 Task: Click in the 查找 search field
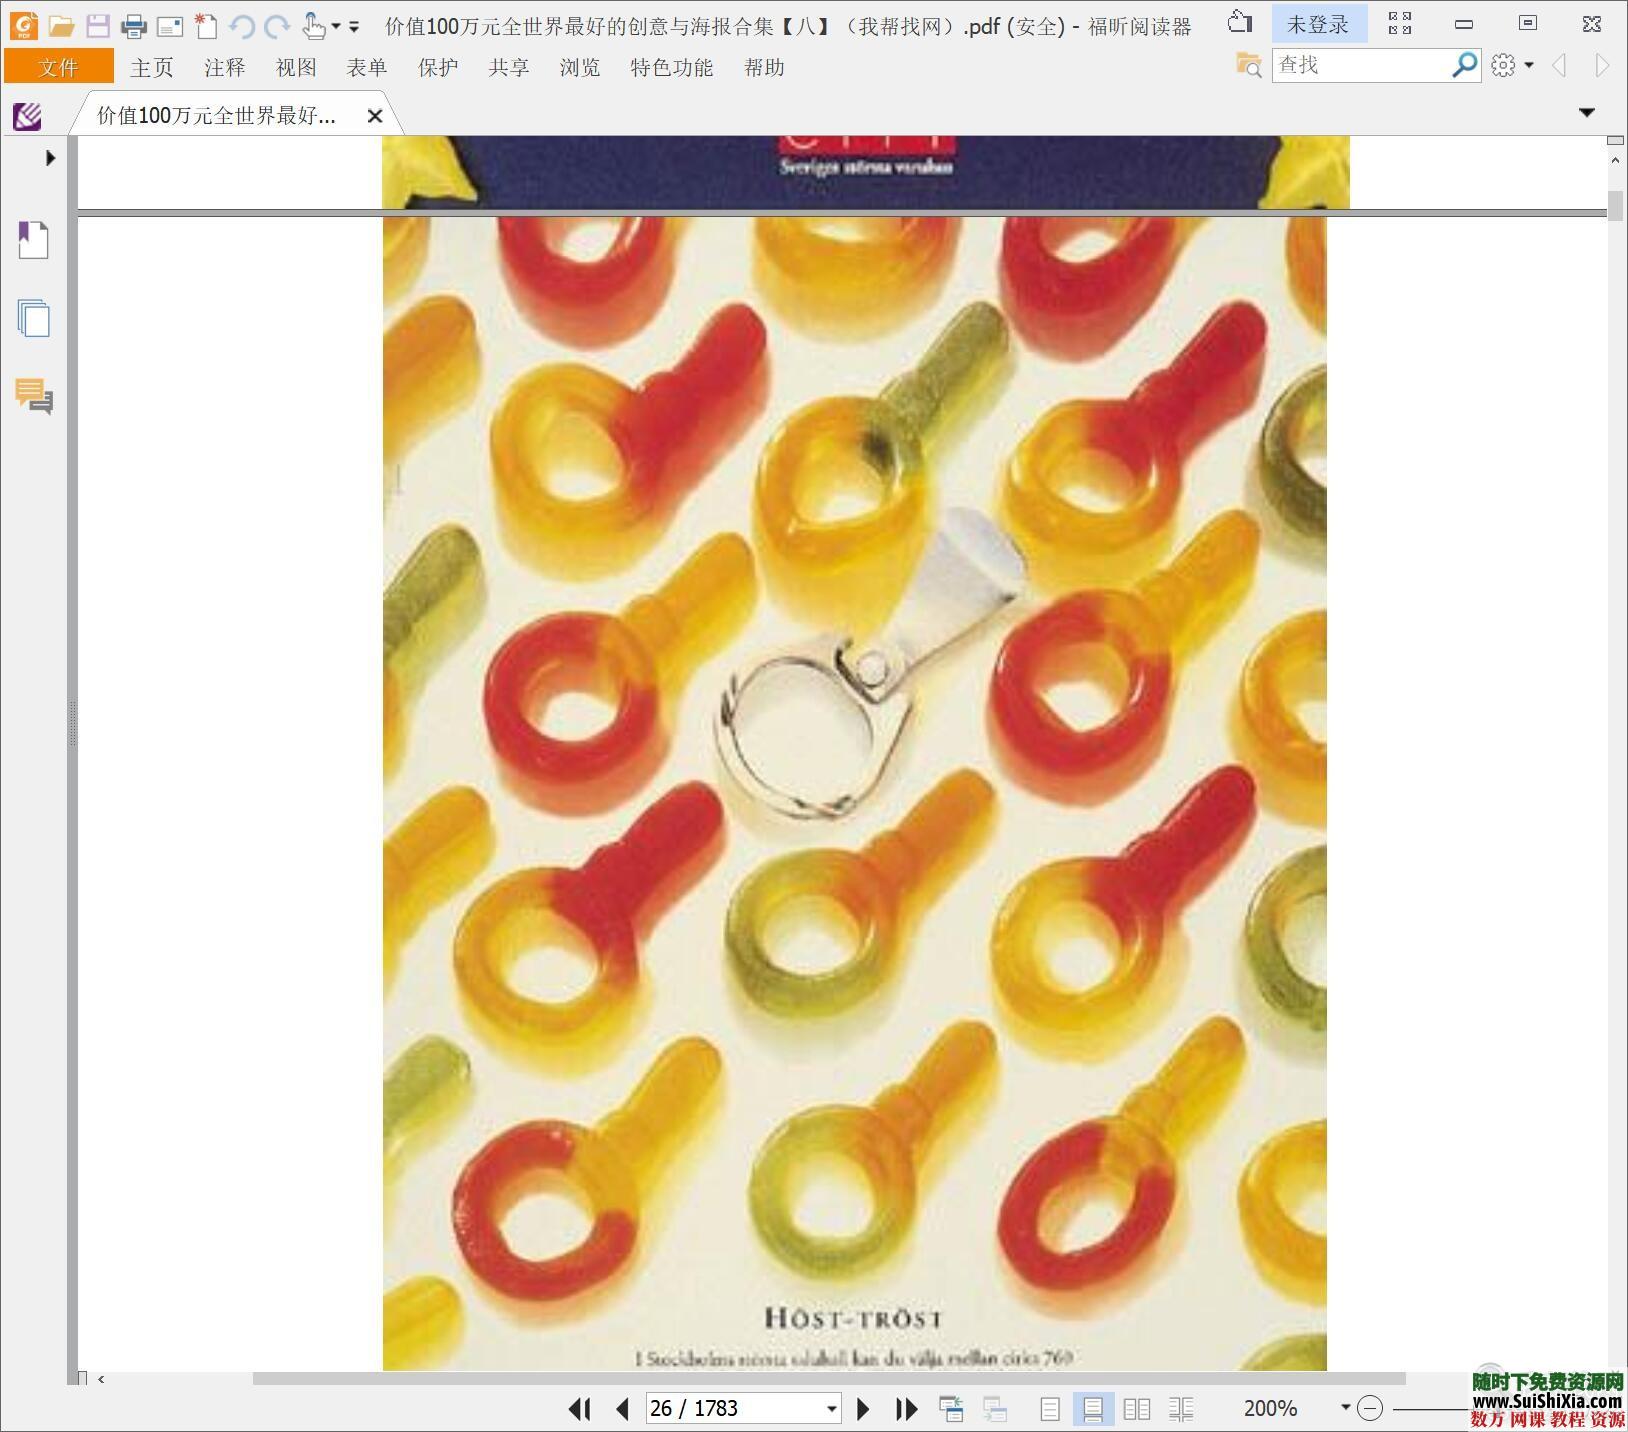(x=1360, y=66)
